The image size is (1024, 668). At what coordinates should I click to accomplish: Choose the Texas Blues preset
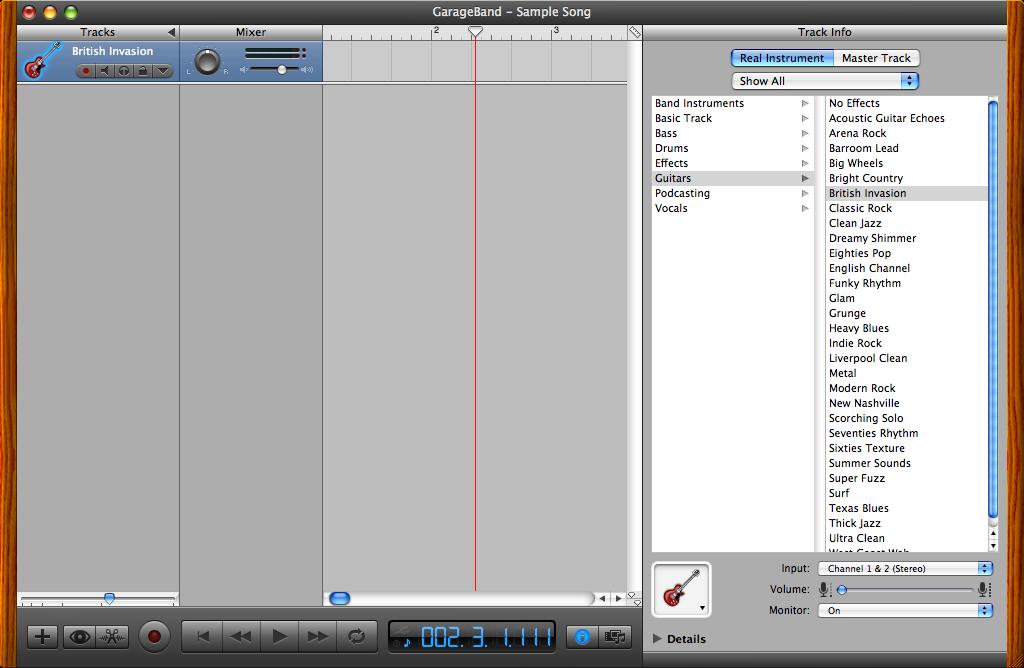906,508
